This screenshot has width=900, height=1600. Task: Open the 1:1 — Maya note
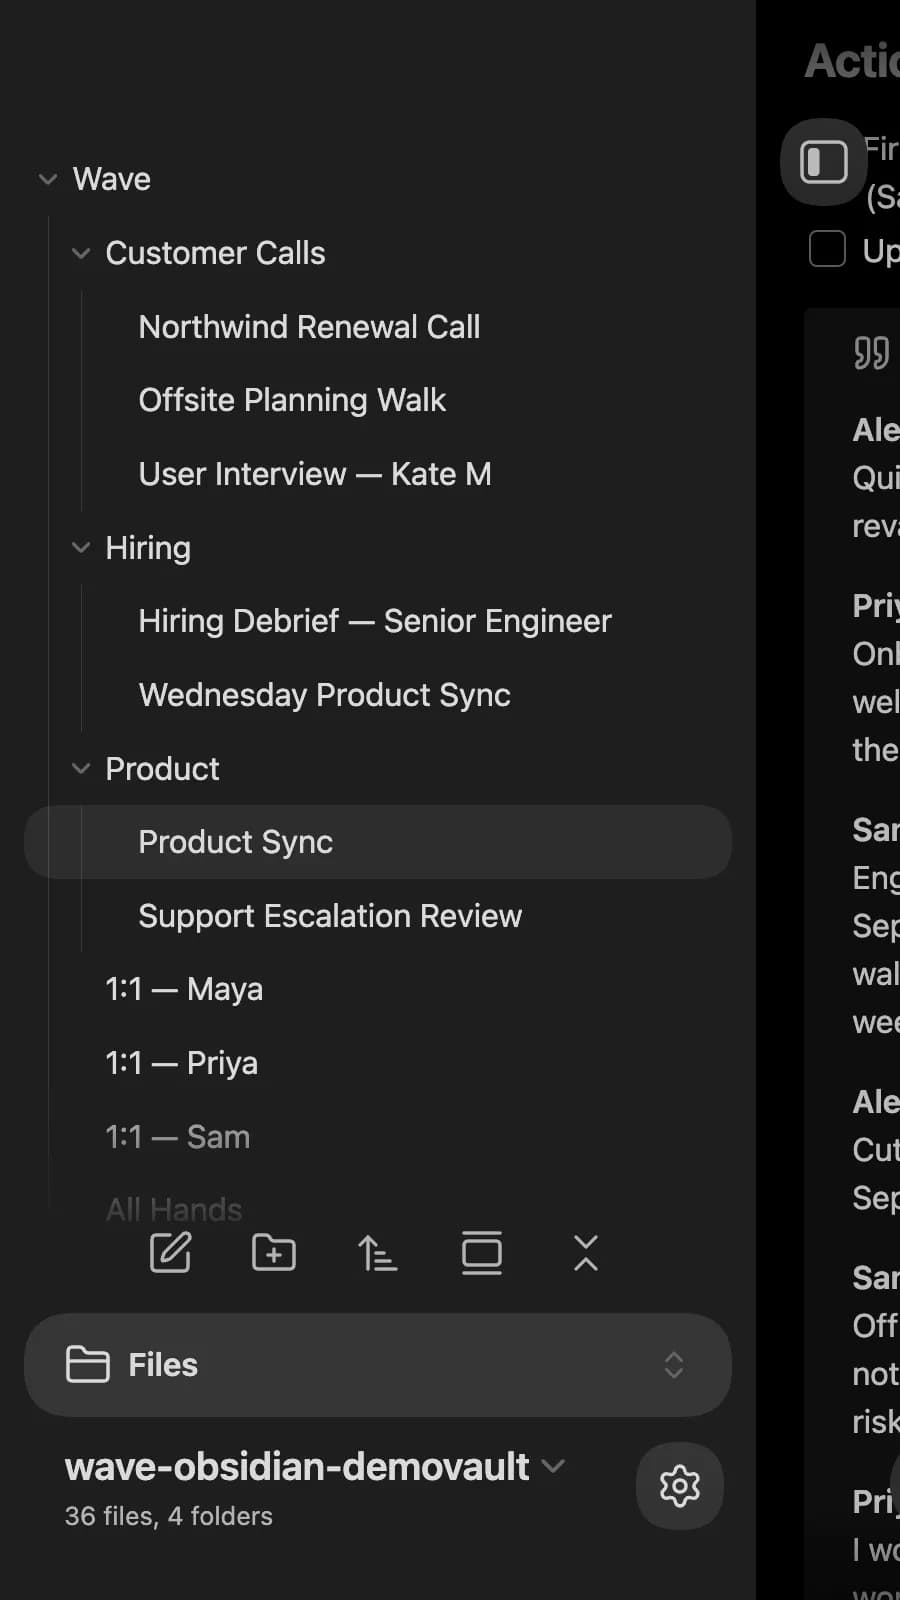[378, 989]
